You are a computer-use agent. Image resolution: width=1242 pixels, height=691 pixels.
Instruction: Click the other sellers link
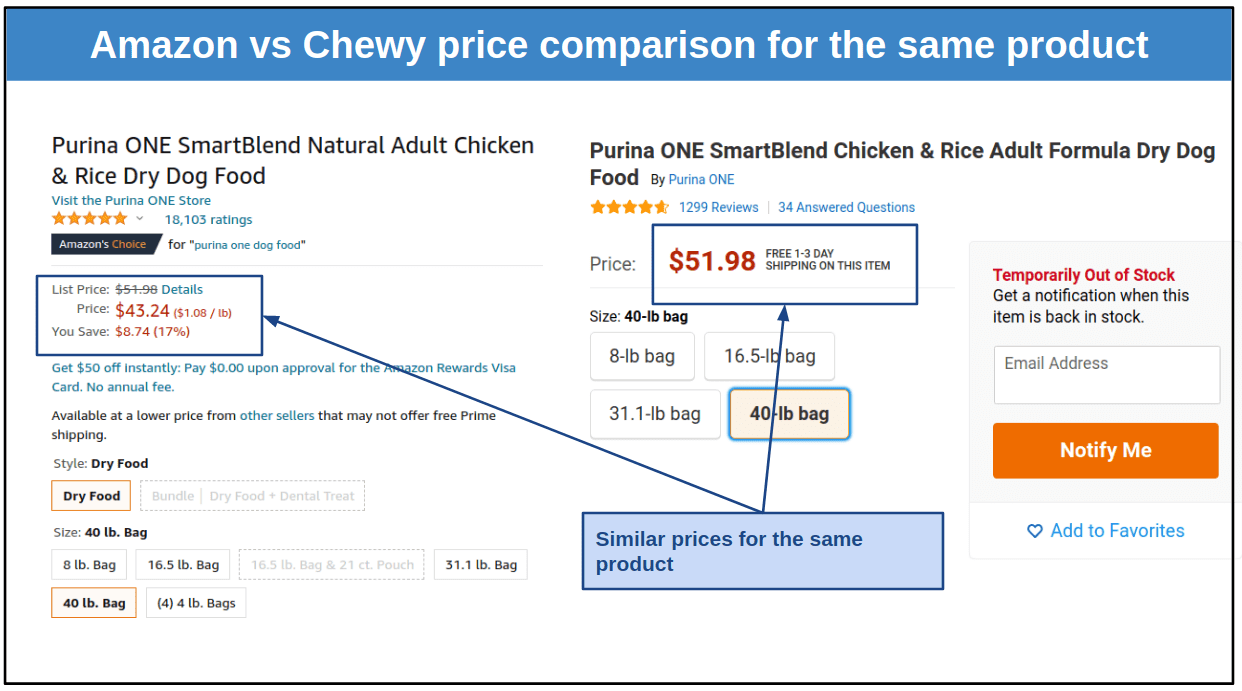(277, 415)
